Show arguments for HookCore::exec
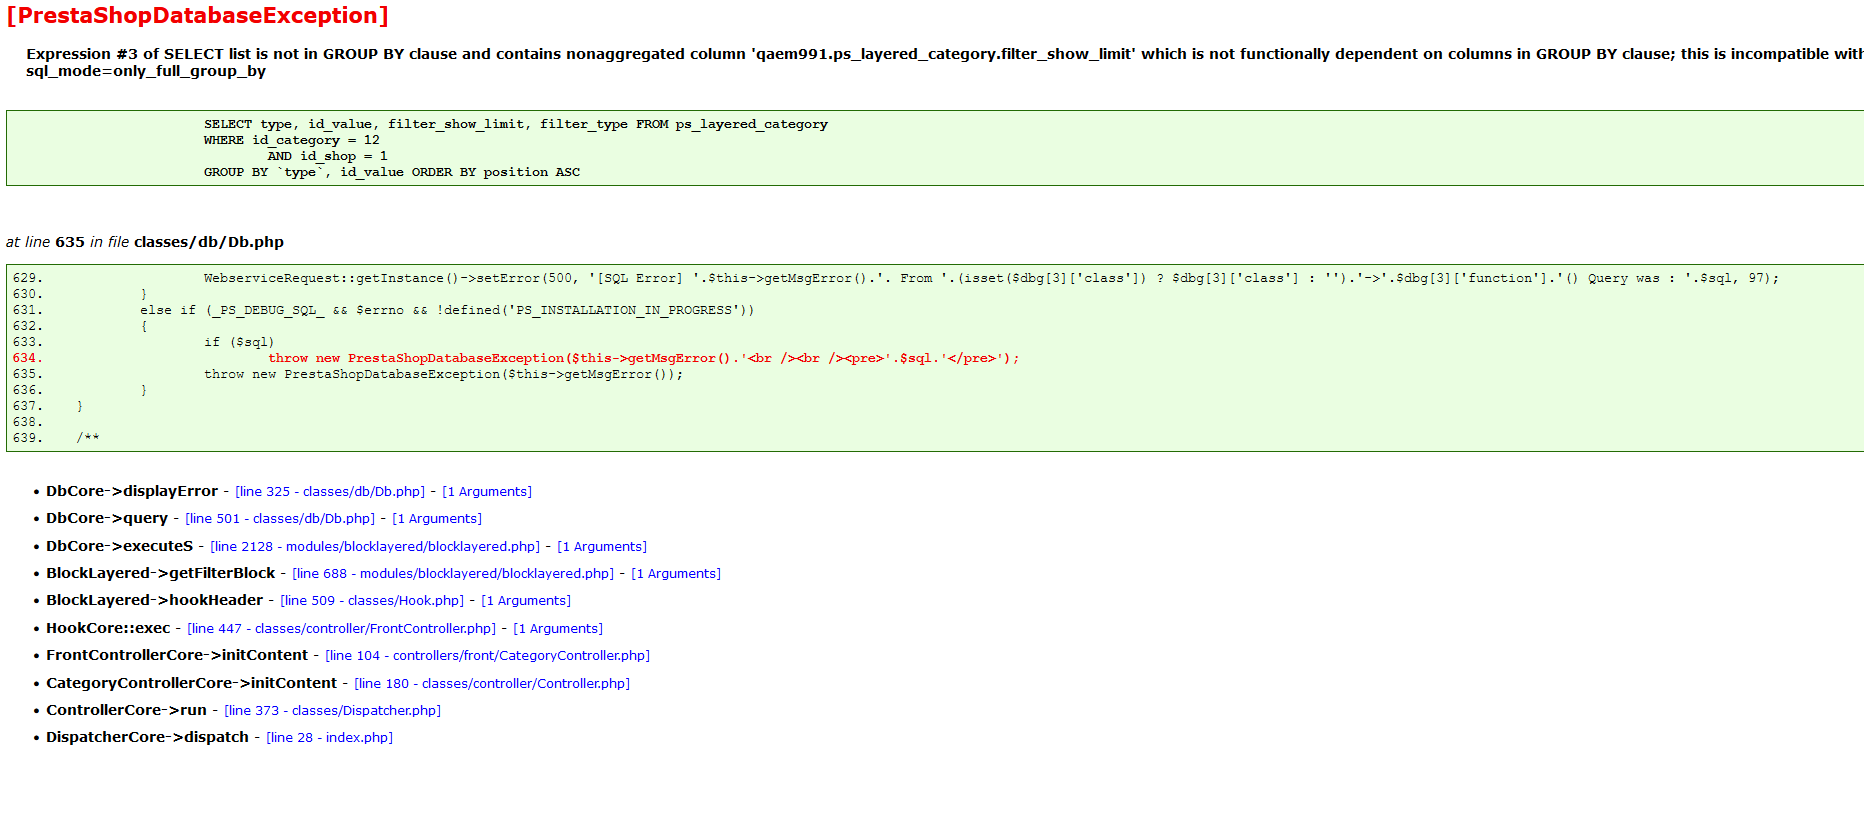Viewport: 1864px width, 829px height. (x=558, y=629)
